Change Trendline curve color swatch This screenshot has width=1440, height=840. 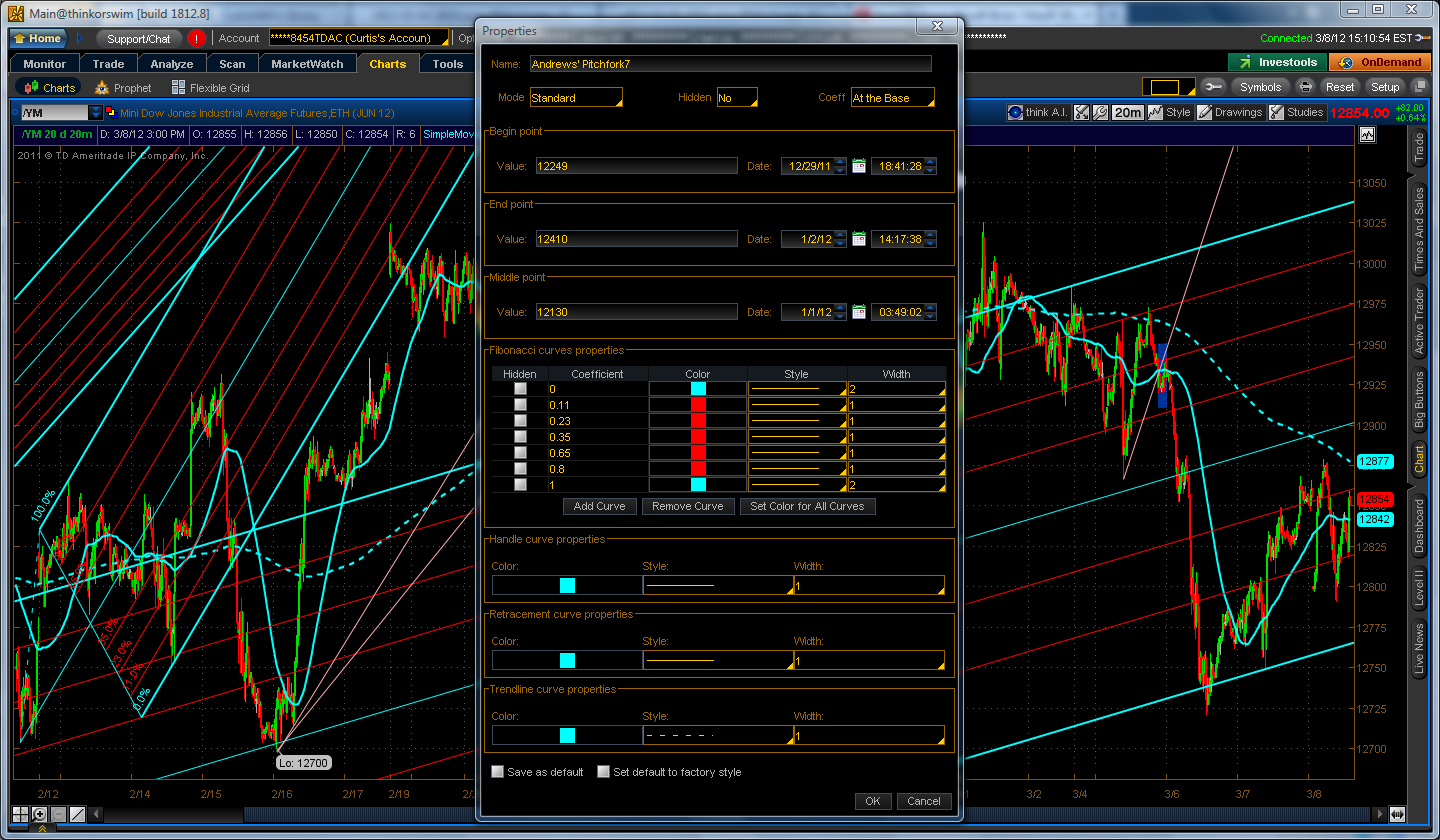point(567,736)
